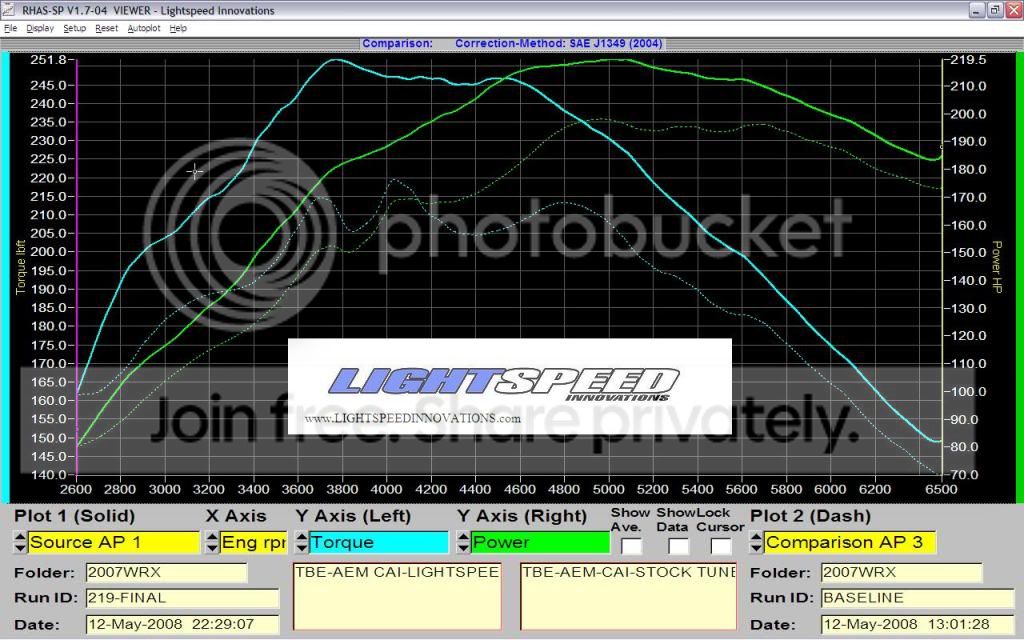Screen dimensions: 1024x640
Task: Open the Setup menu
Action: pyautogui.click(x=74, y=28)
